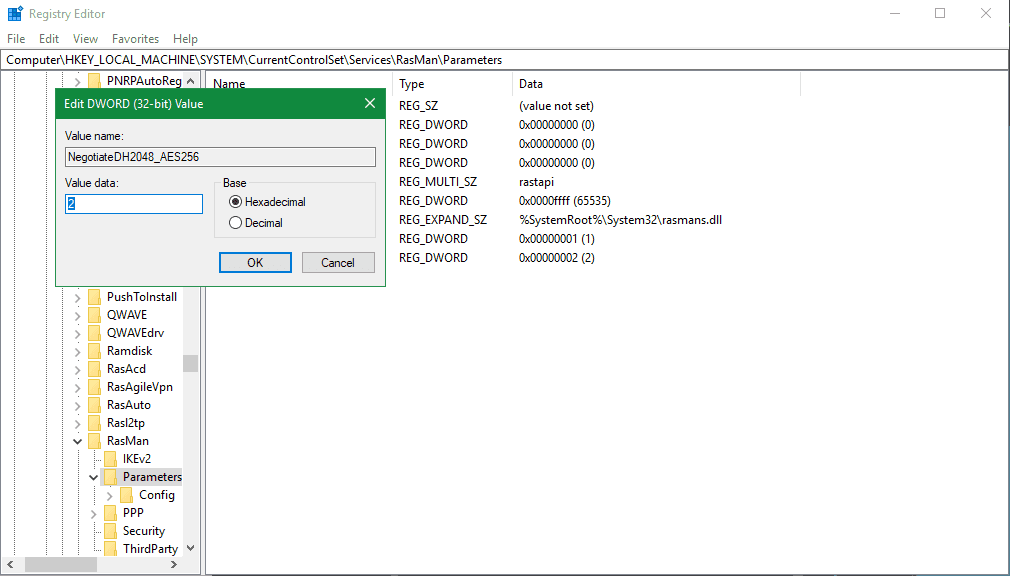Click the Ramdisk folder icon
Viewport: 1010px width, 576px height.
pyautogui.click(x=94, y=351)
